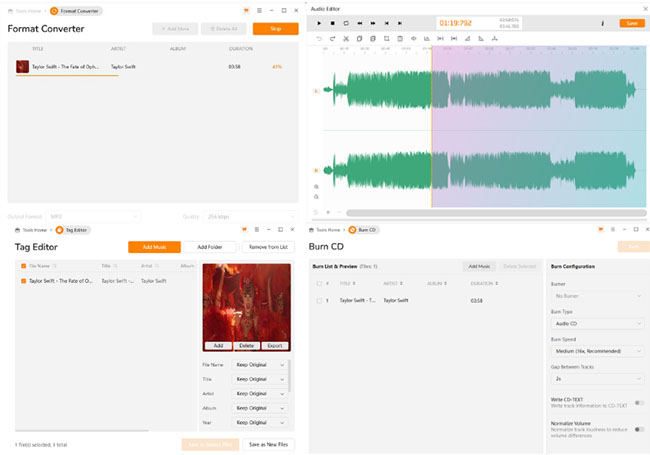Click the volume speaker icon in editing toolbar
Image resolution: width=650 pixels, height=455 pixels.
413,39
